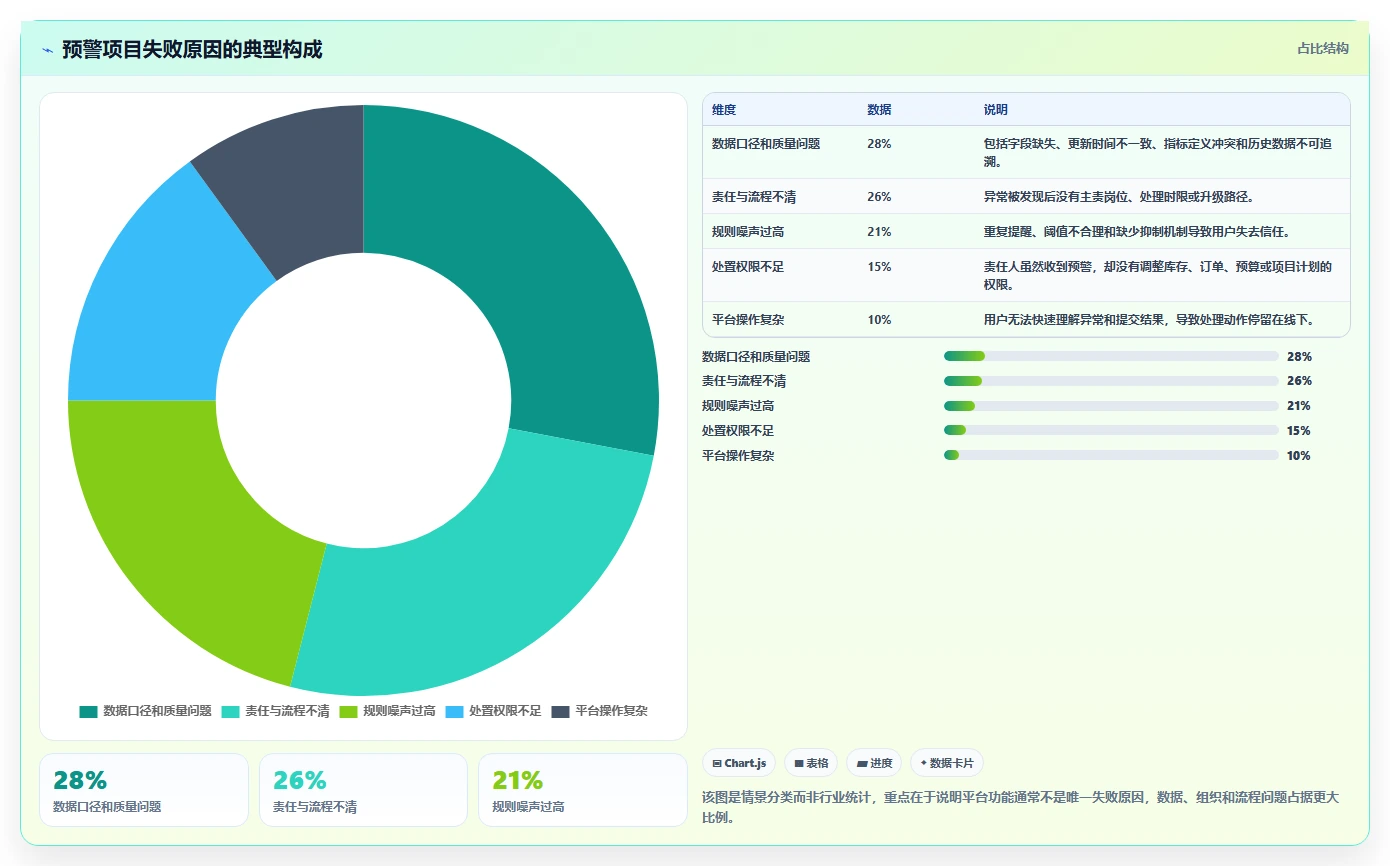This screenshot has height=866, width=1390.
Task: Click the 进度 chip
Action: pyautogui.click(x=874, y=763)
